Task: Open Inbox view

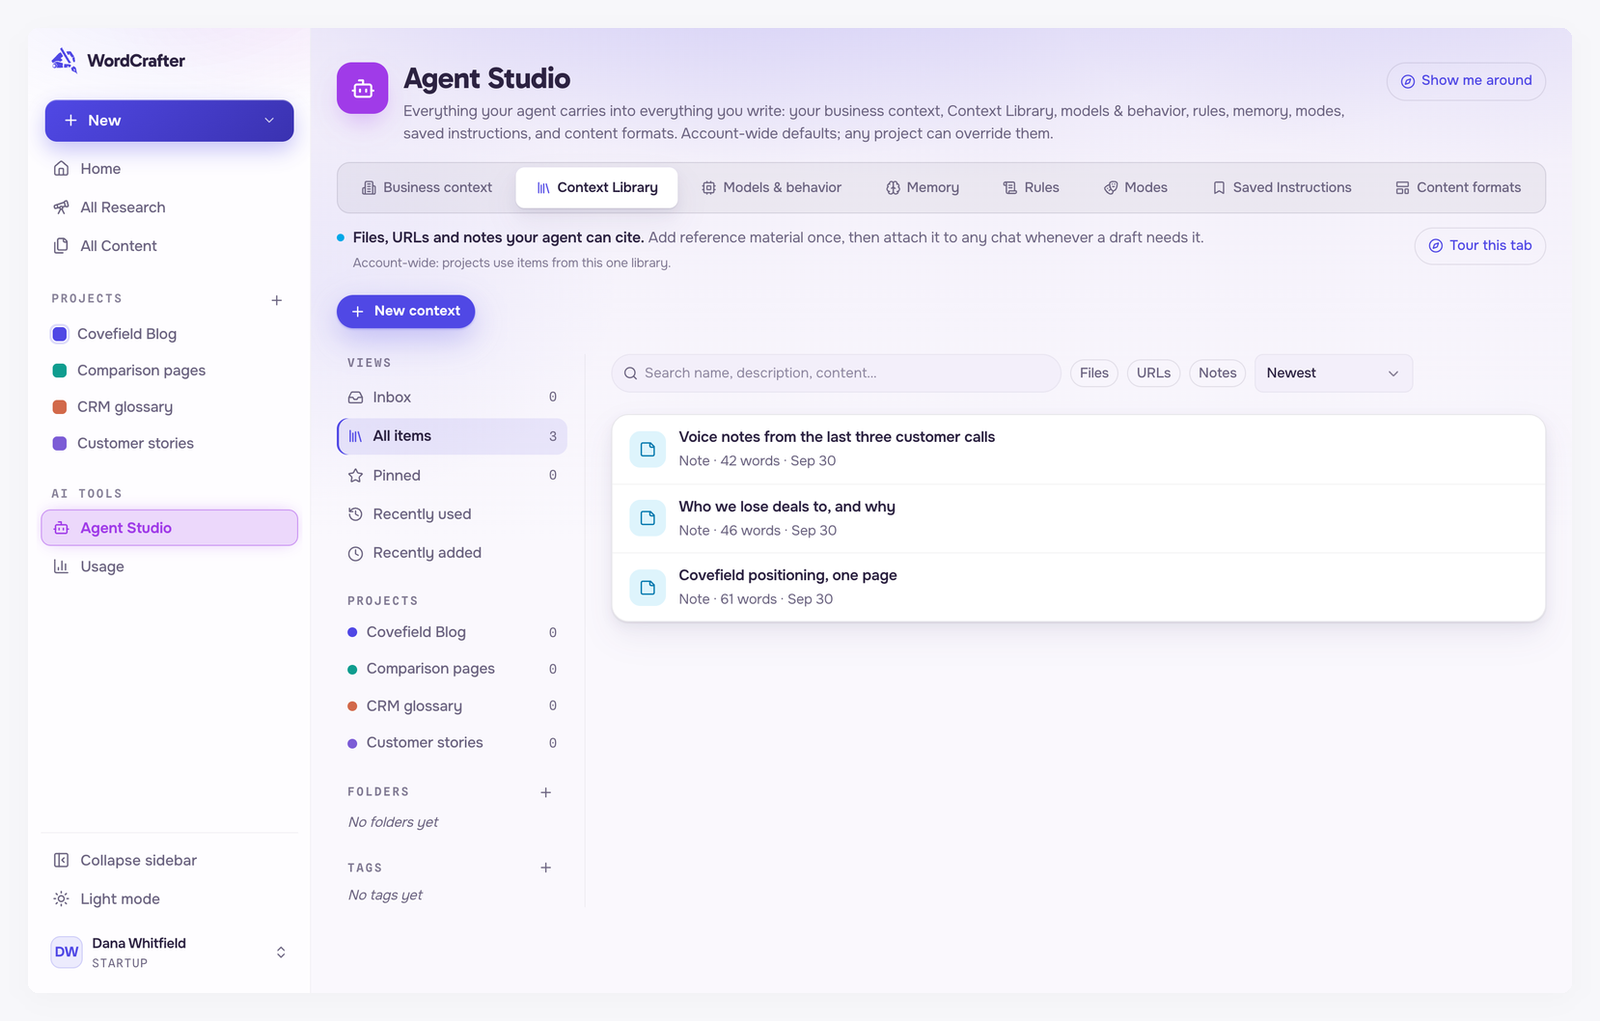Action: [x=452, y=397]
